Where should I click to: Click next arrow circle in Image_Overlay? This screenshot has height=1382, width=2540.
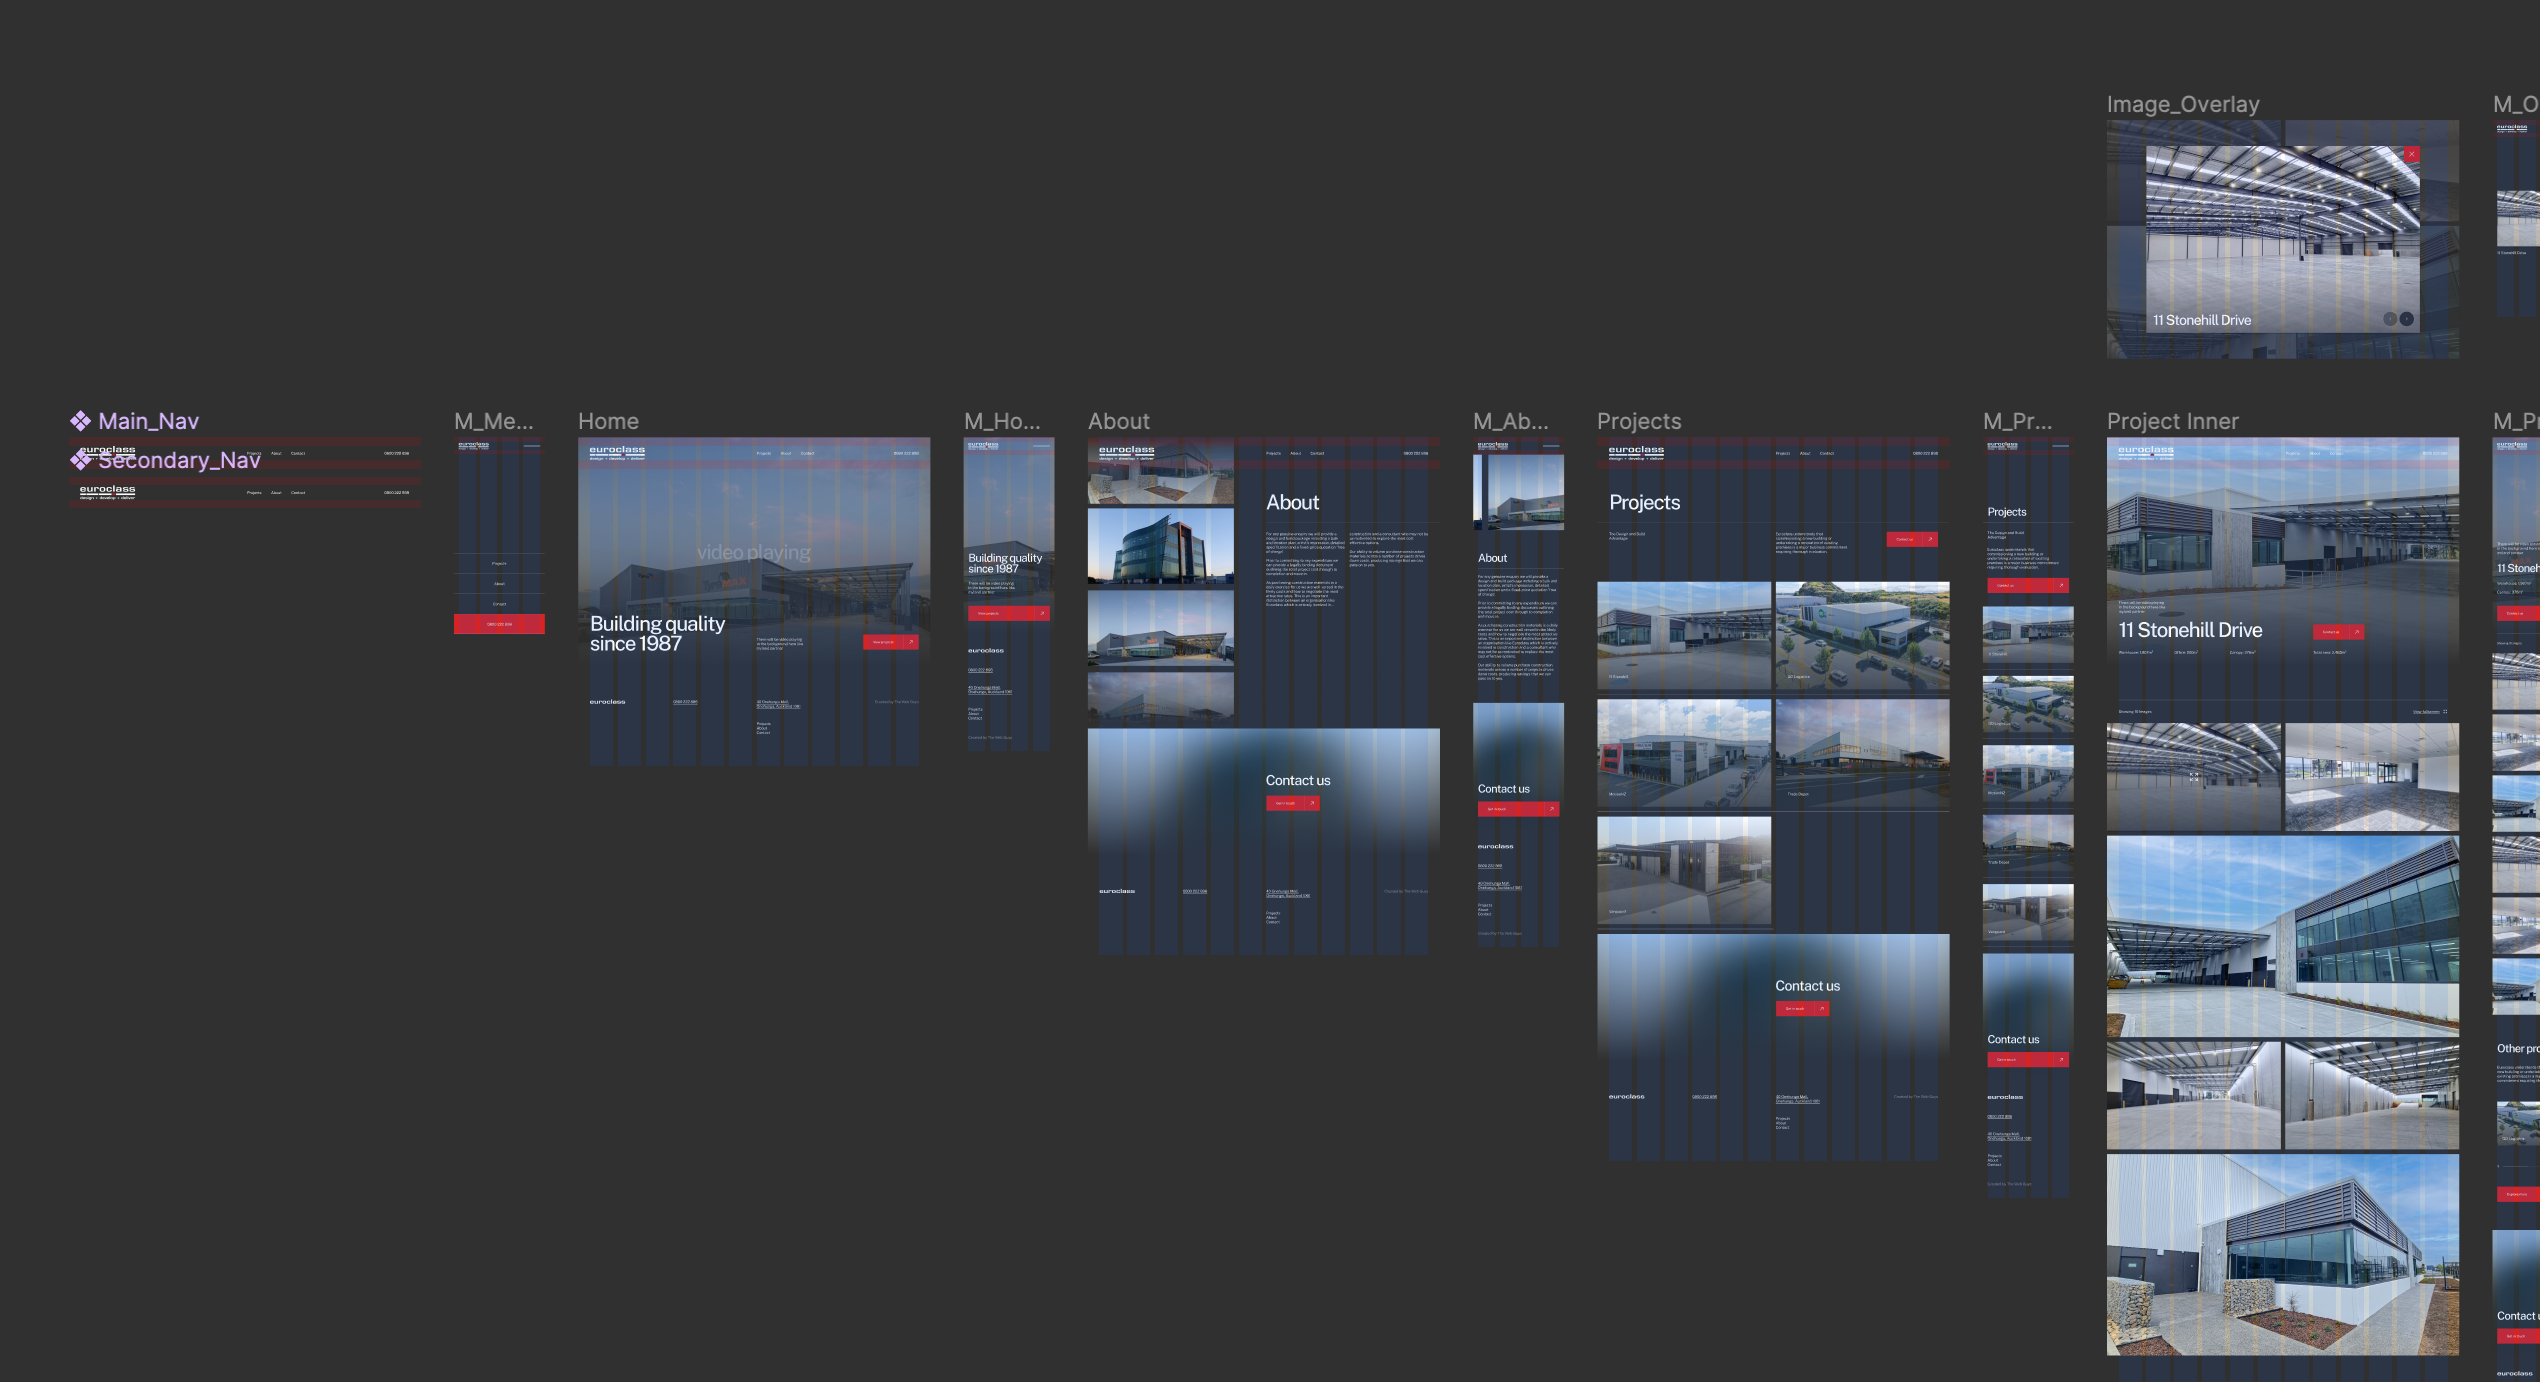[2407, 319]
